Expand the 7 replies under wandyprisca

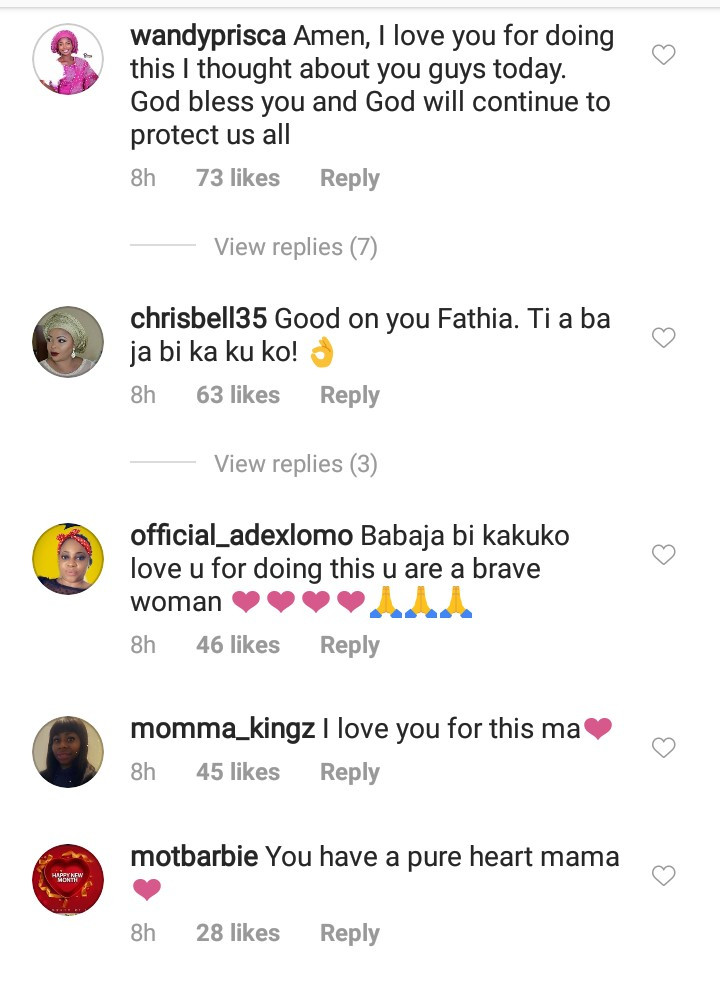[295, 247]
